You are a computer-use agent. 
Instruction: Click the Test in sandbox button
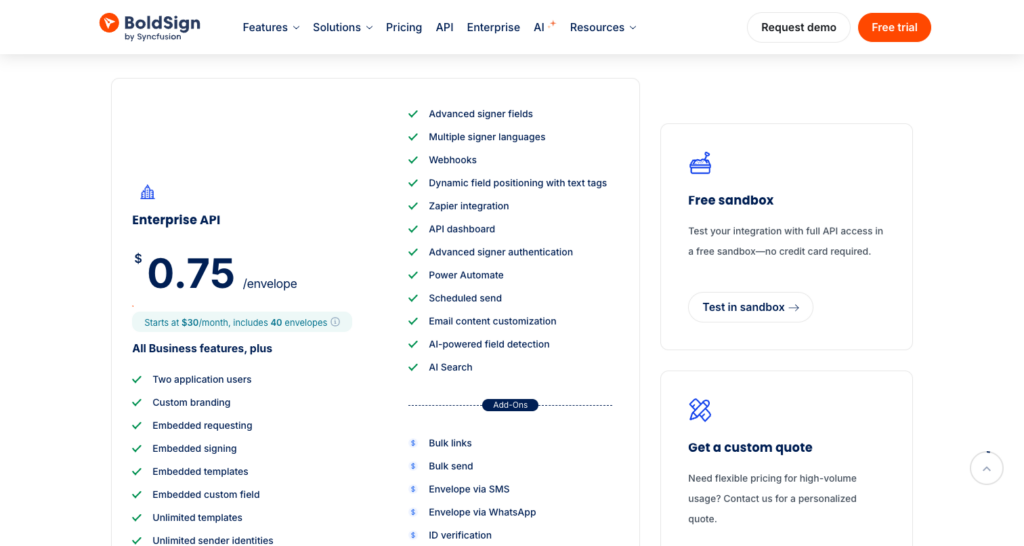pyautogui.click(x=750, y=307)
